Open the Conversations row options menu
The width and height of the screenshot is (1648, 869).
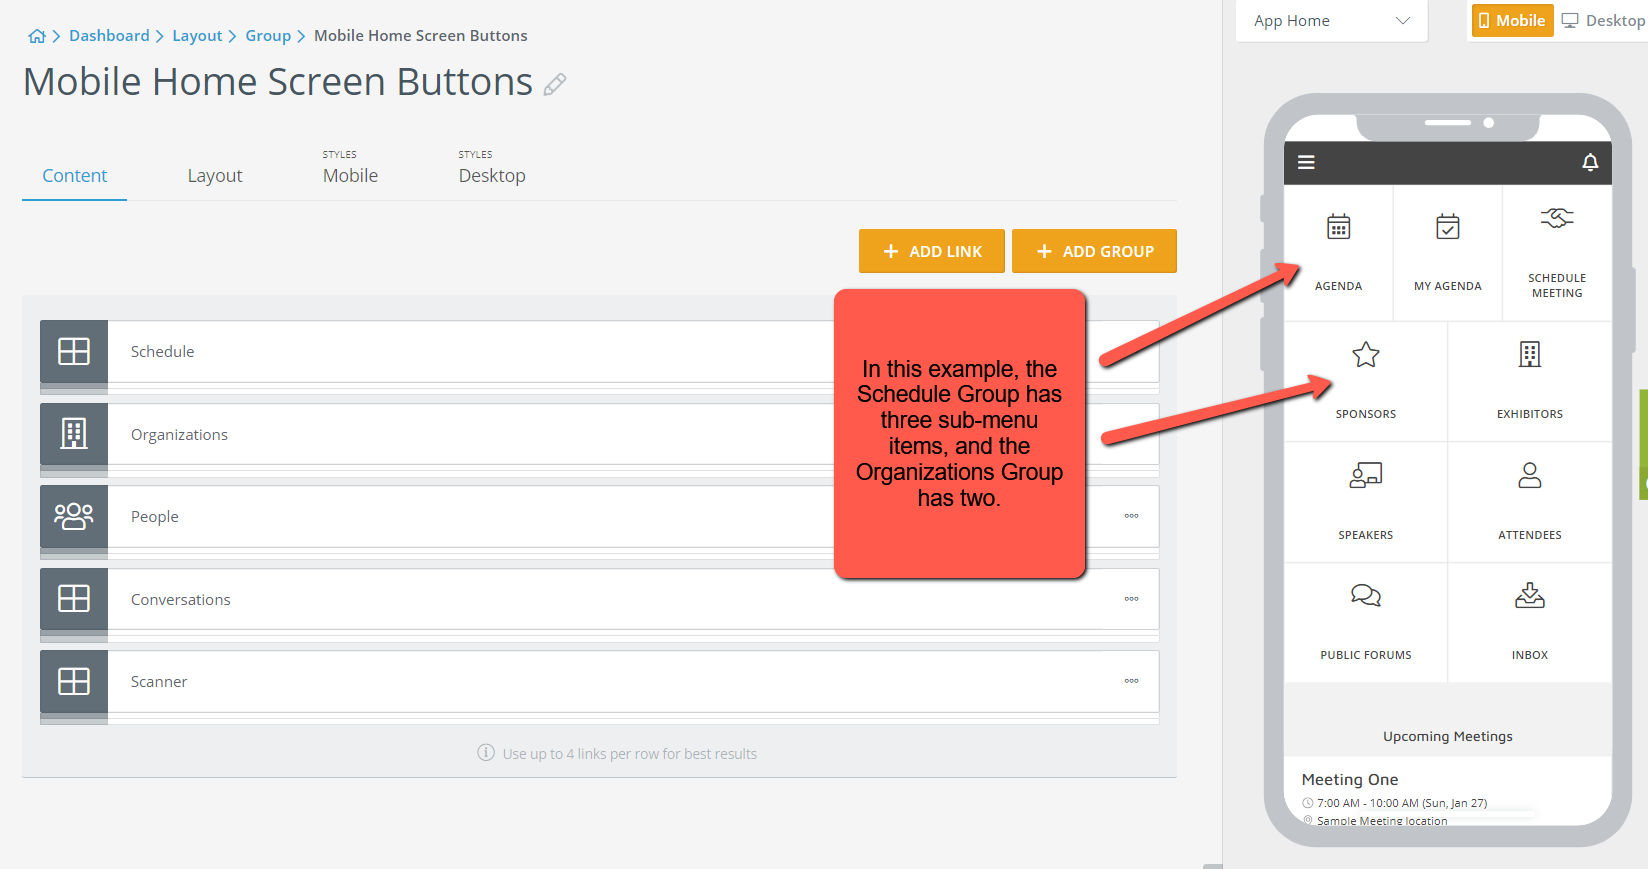pyautogui.click(x=1131, y=599)
